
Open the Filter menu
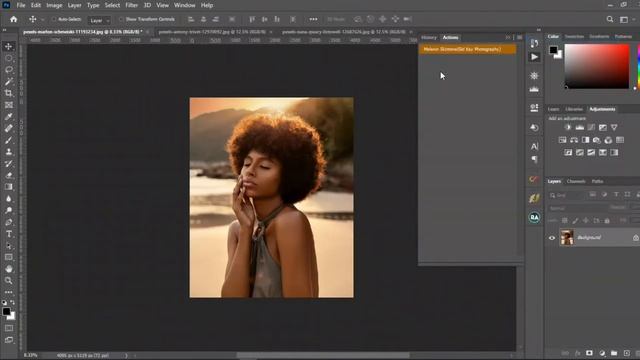[131, 5]
